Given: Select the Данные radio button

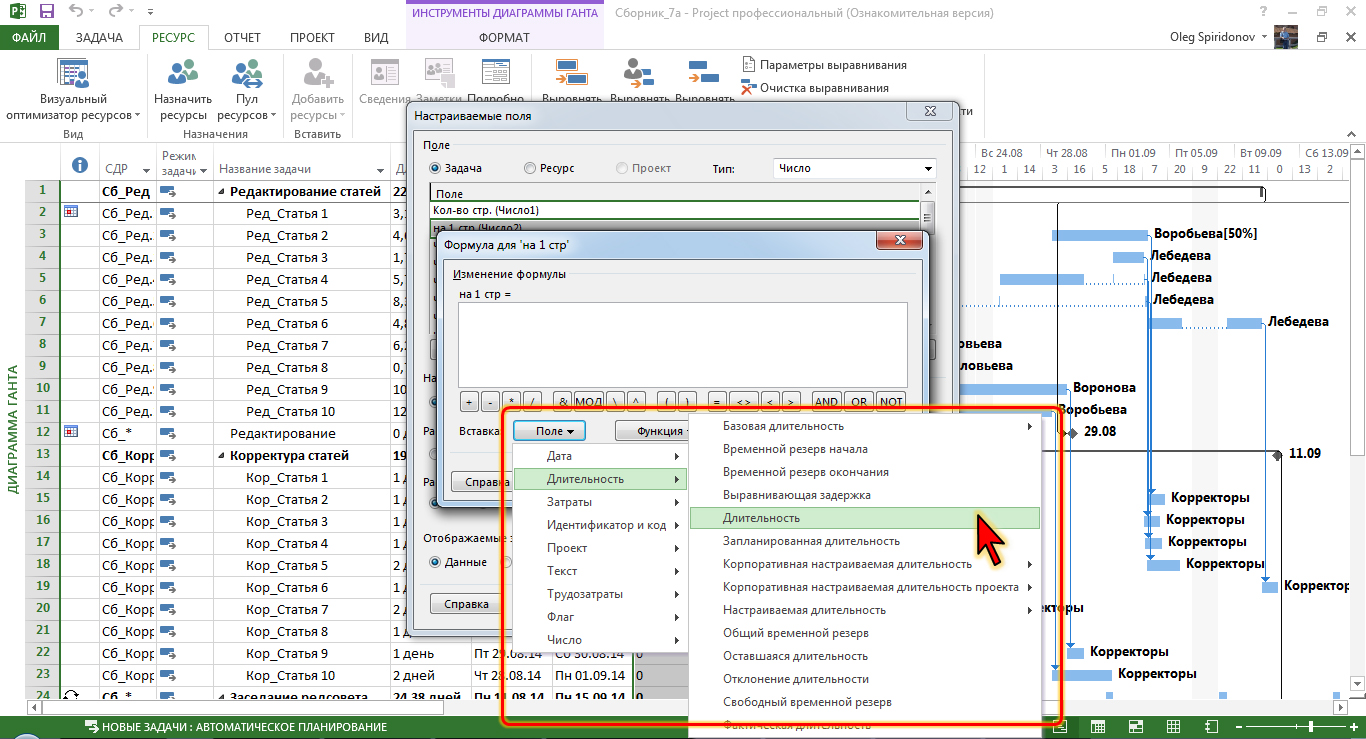Looking at the screenshot, I should click(435, 562).
